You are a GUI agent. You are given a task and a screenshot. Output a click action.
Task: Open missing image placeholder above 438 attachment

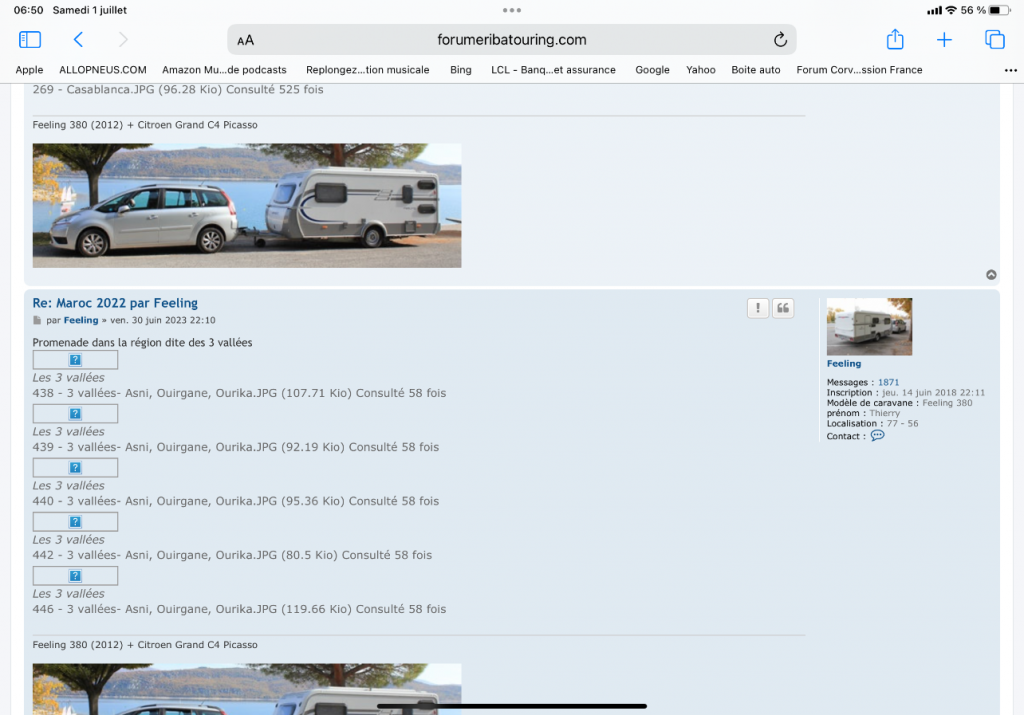(x=75, y=360)
